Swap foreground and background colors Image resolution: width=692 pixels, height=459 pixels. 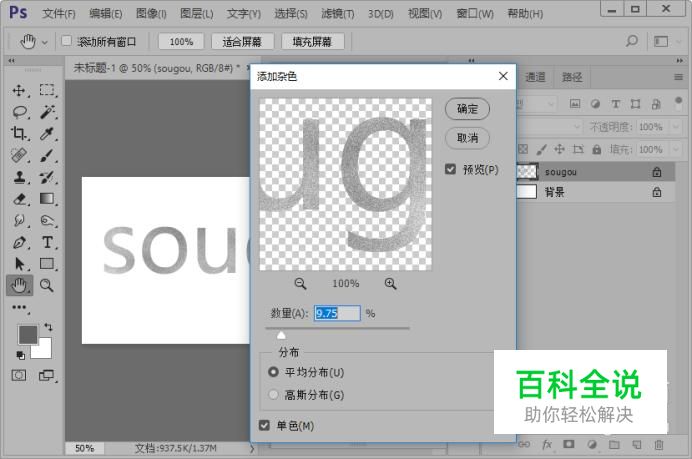pyautogui.click(x=48, y=327)
